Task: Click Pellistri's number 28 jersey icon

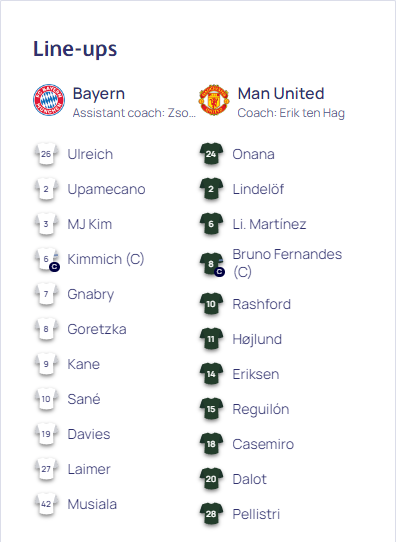Action: (211, 514)
